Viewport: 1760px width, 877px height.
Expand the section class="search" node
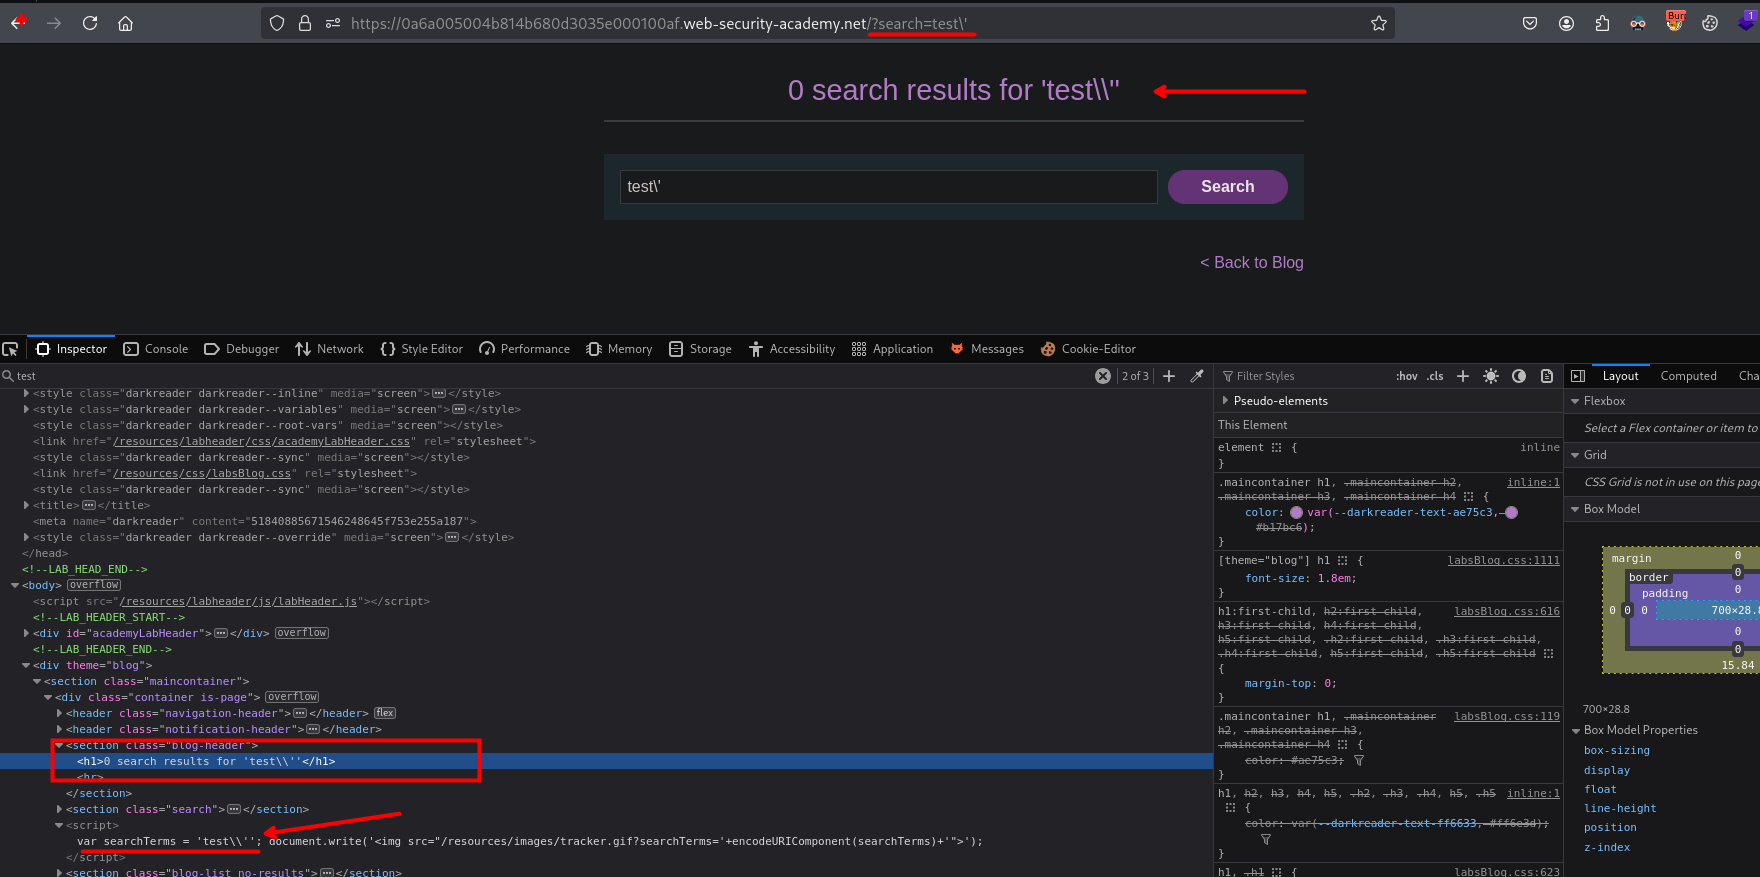(x=59, y=810)
